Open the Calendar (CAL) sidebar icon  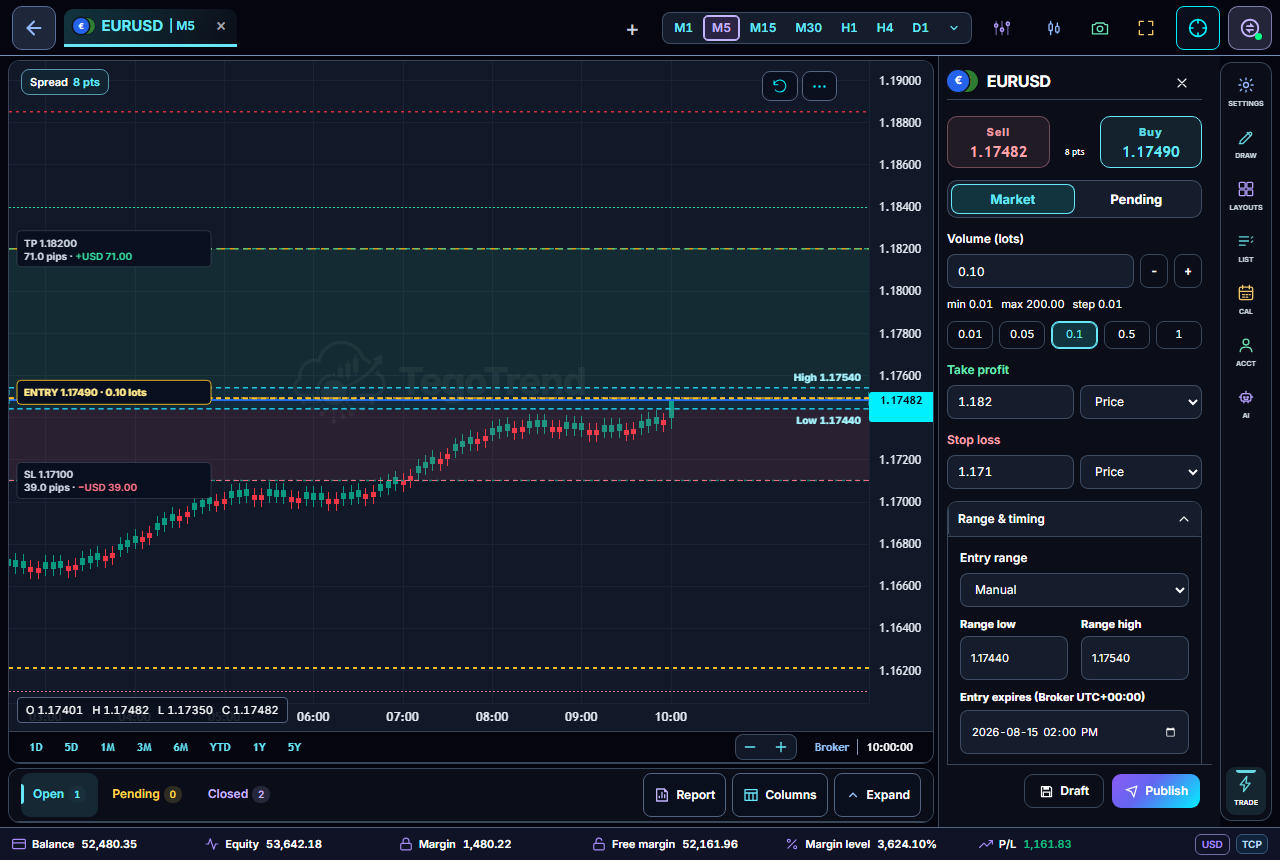pyautogui.click(x=1246, y=299)
